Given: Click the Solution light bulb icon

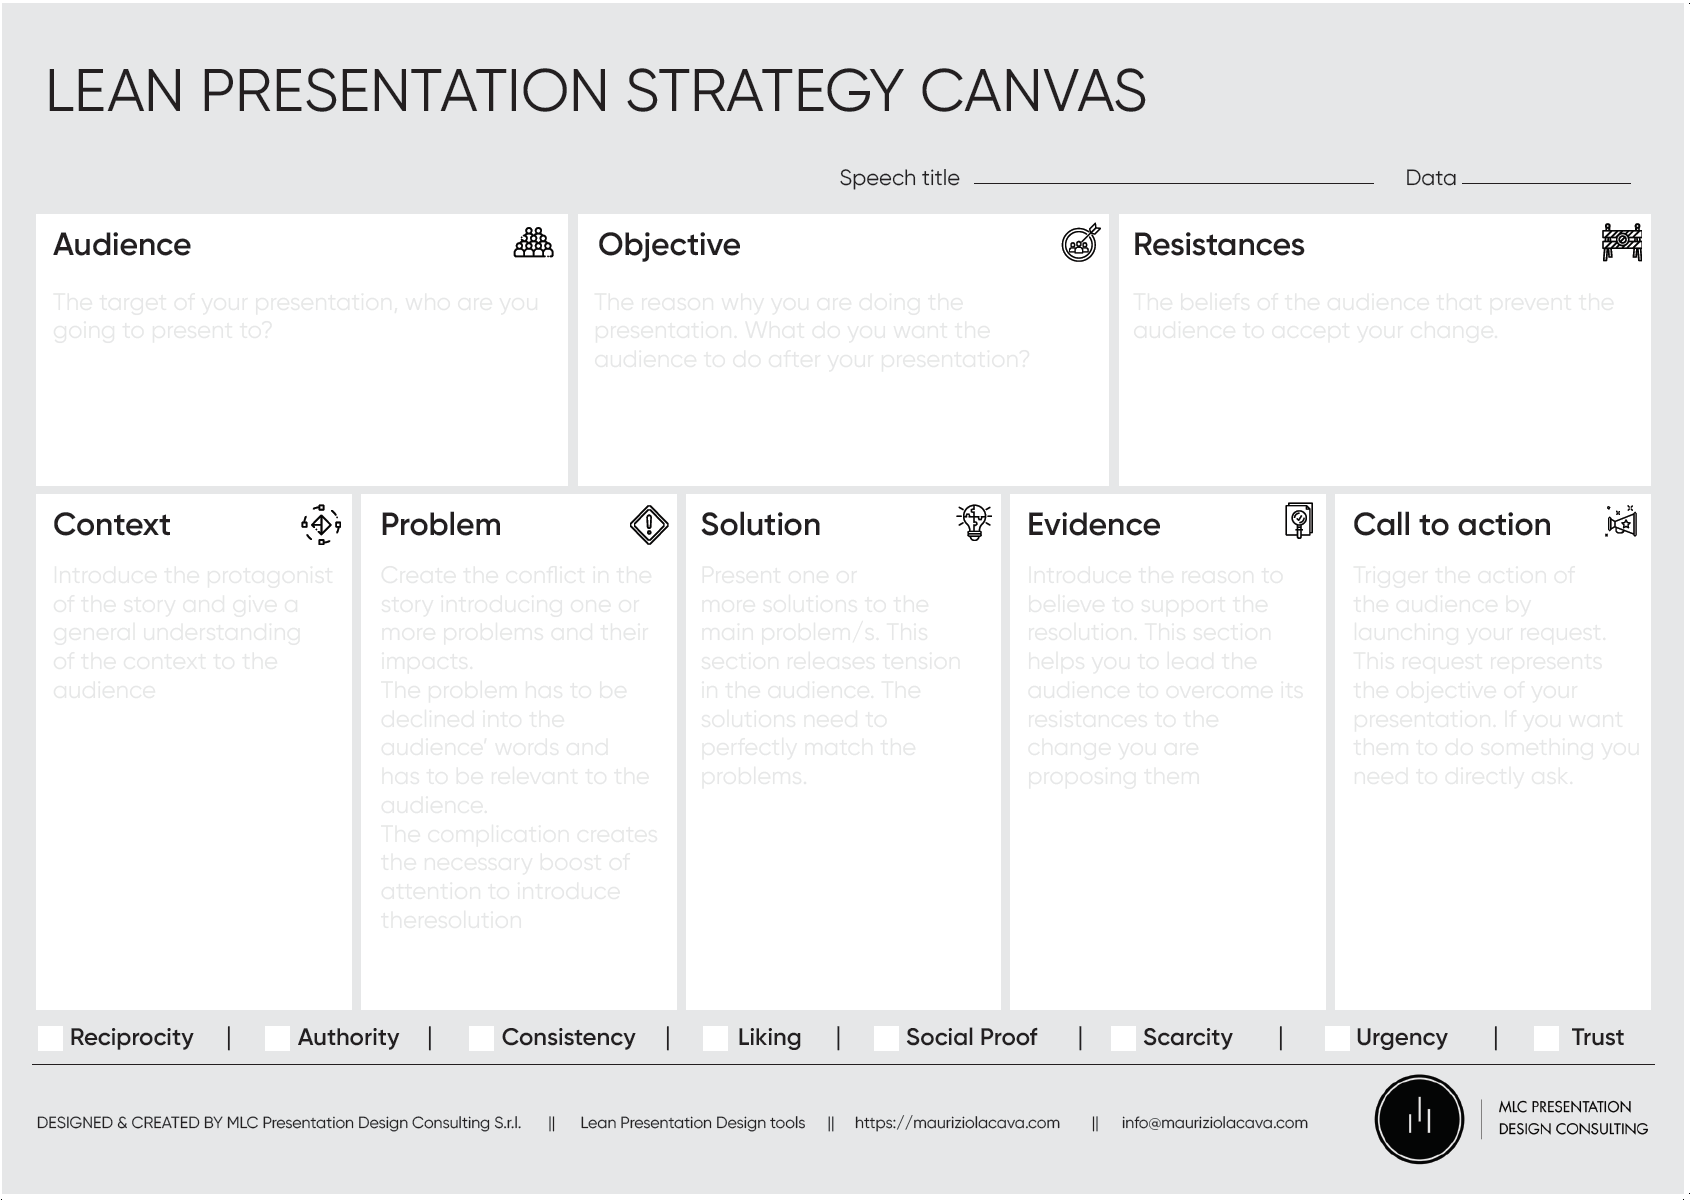Looking at the screenshot, I should 974,522.
